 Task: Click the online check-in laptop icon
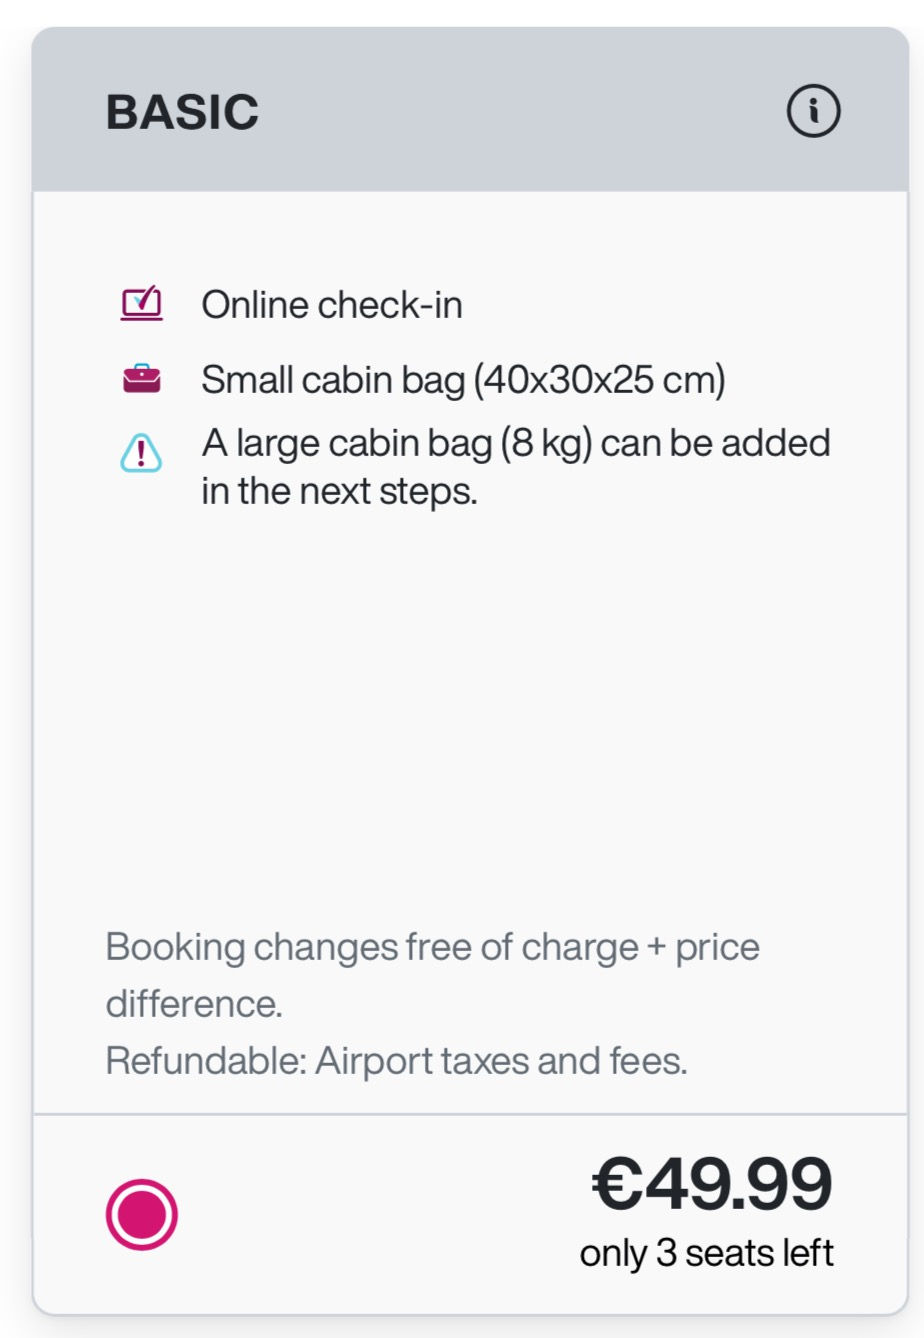click(x=141, y=304)
